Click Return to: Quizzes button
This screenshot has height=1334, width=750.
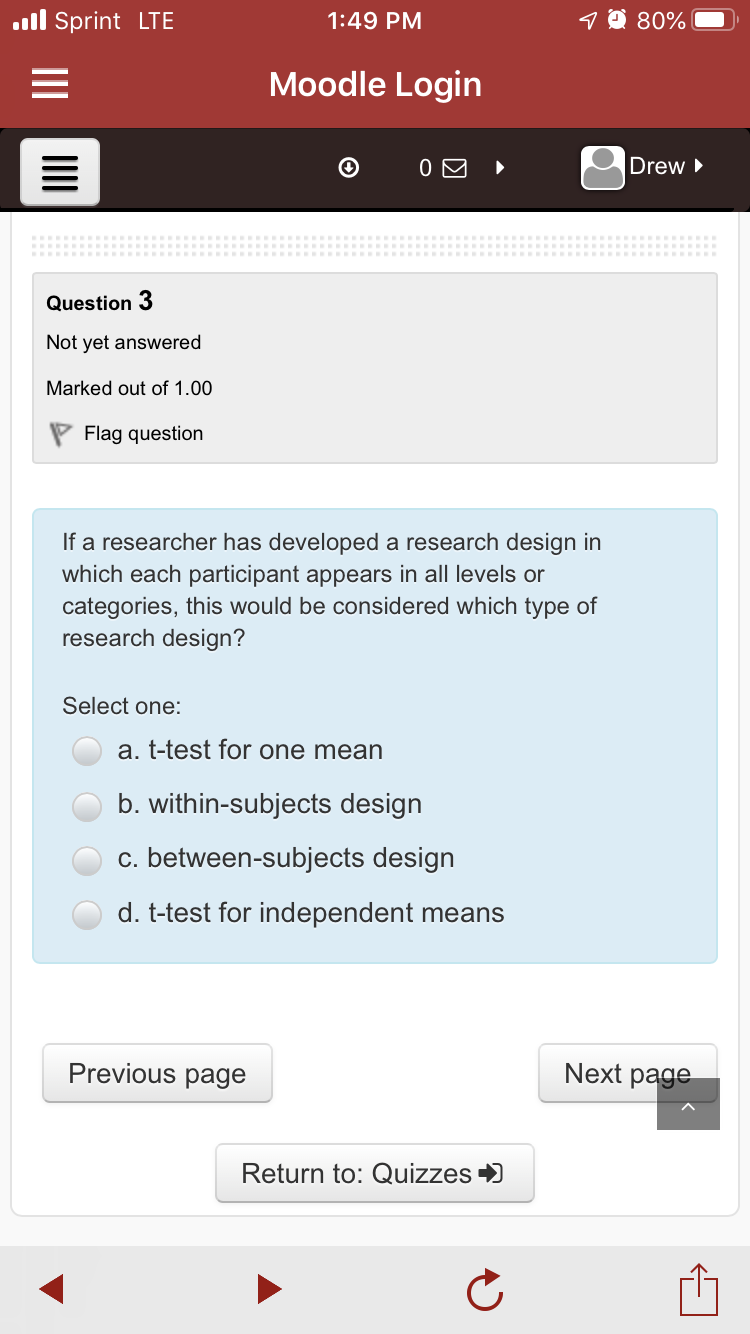pyautogui.click(x=375, y=1173)
